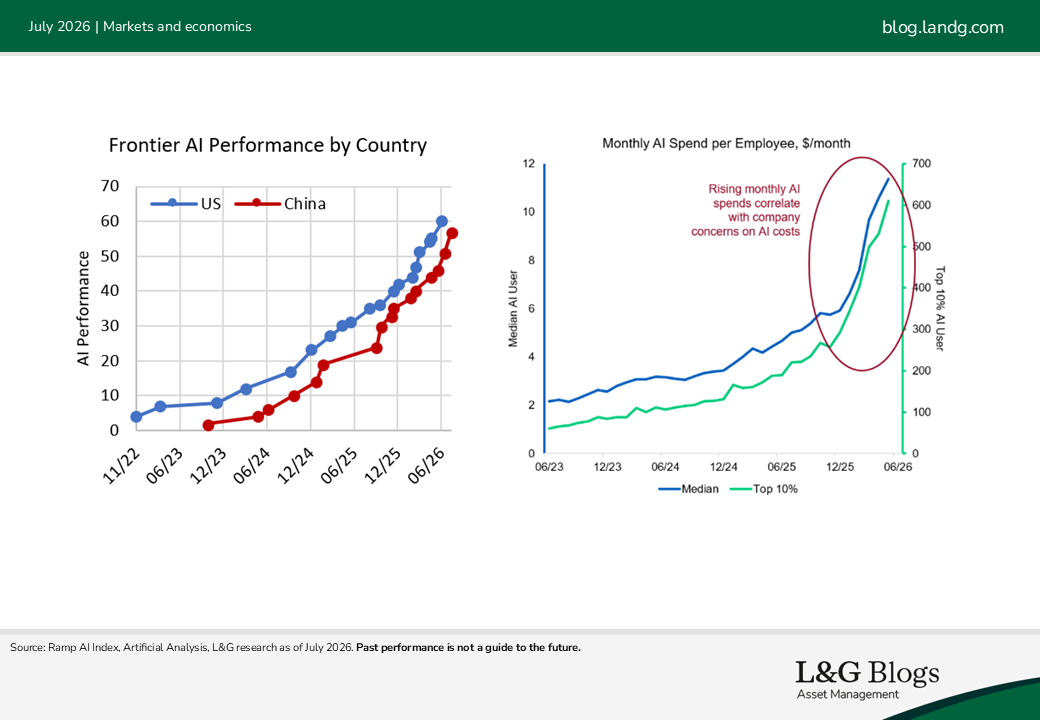
Task: Click the 11/22 x-axis label on left chart
Action: 123,465
